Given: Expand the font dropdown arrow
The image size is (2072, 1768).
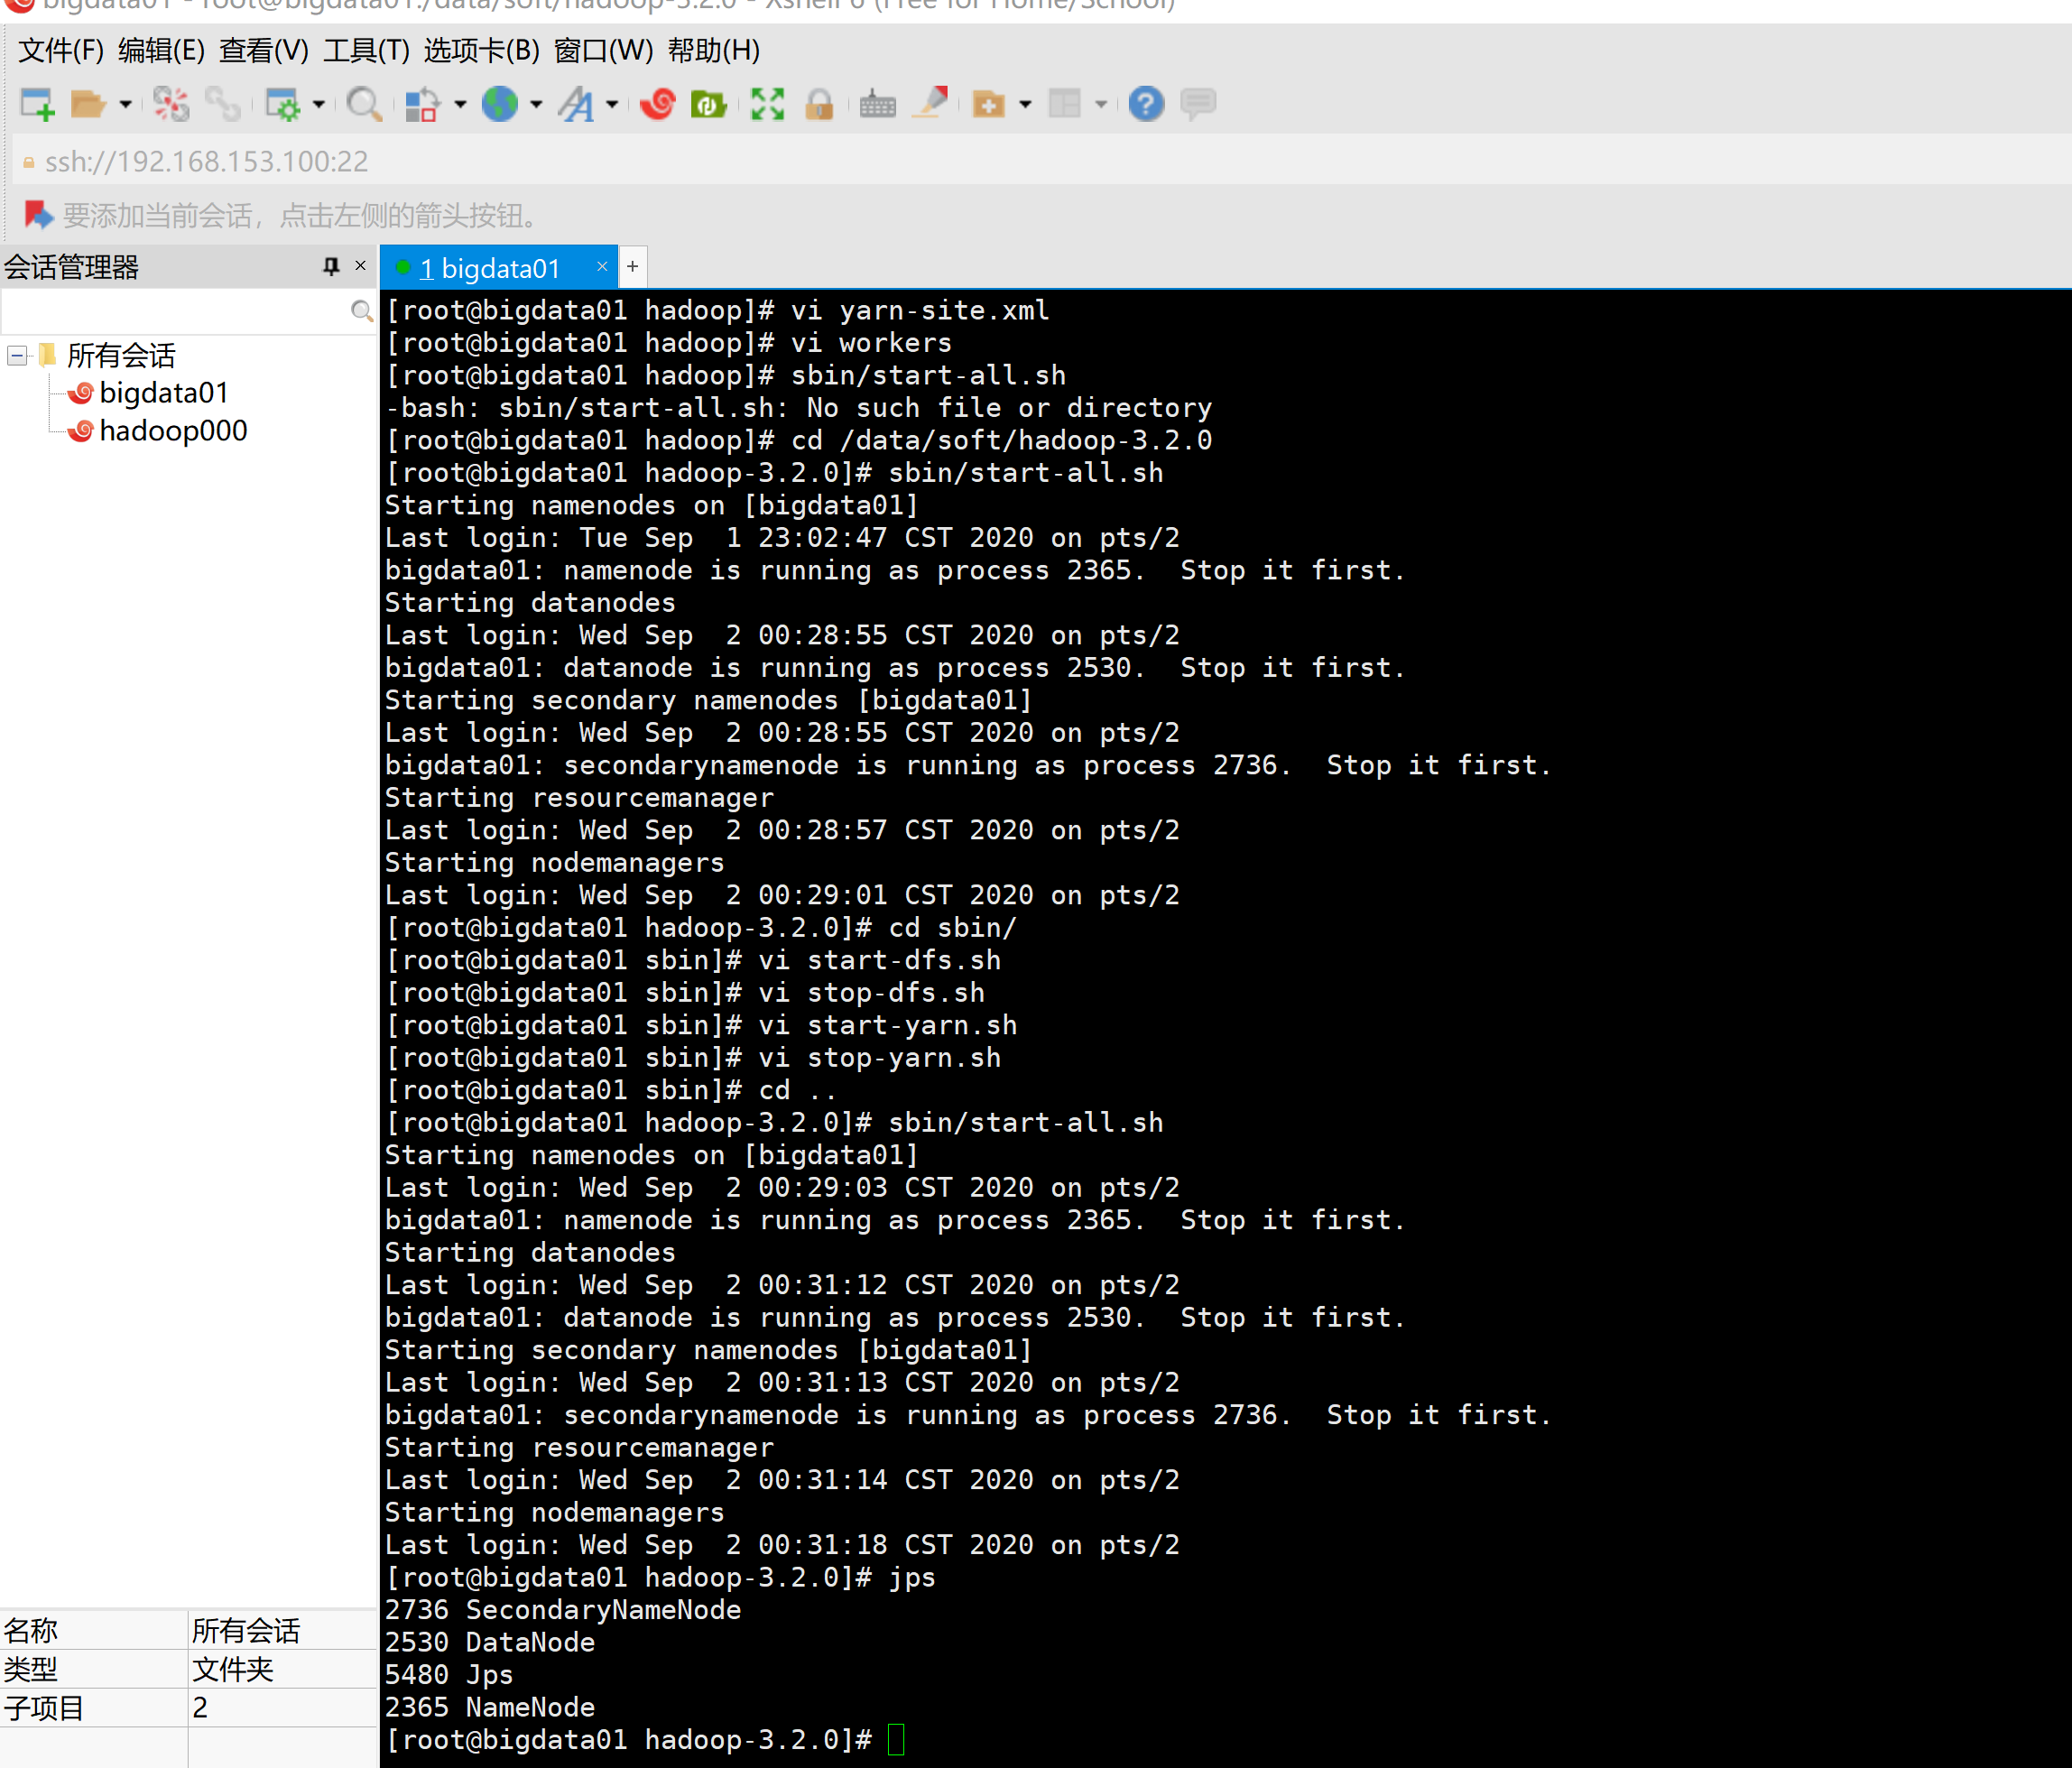Looking at the screenshot, I should [x=612, y=104].
